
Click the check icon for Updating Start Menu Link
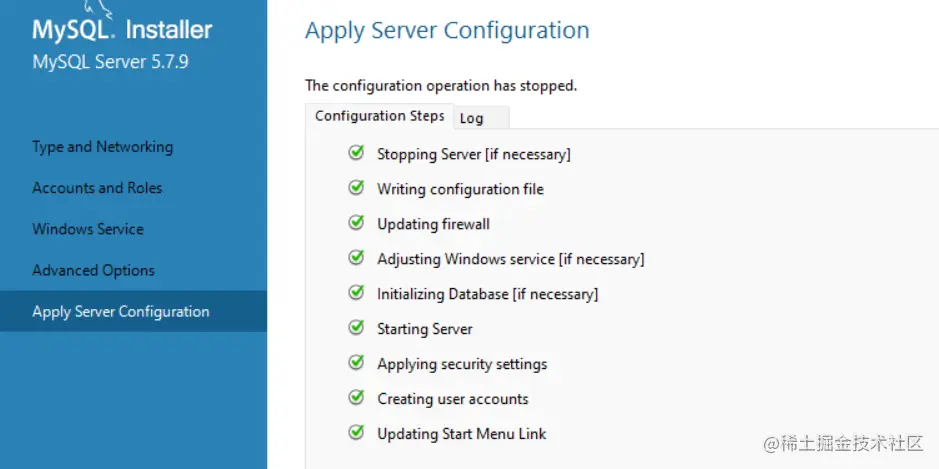(x=356, y=431)
